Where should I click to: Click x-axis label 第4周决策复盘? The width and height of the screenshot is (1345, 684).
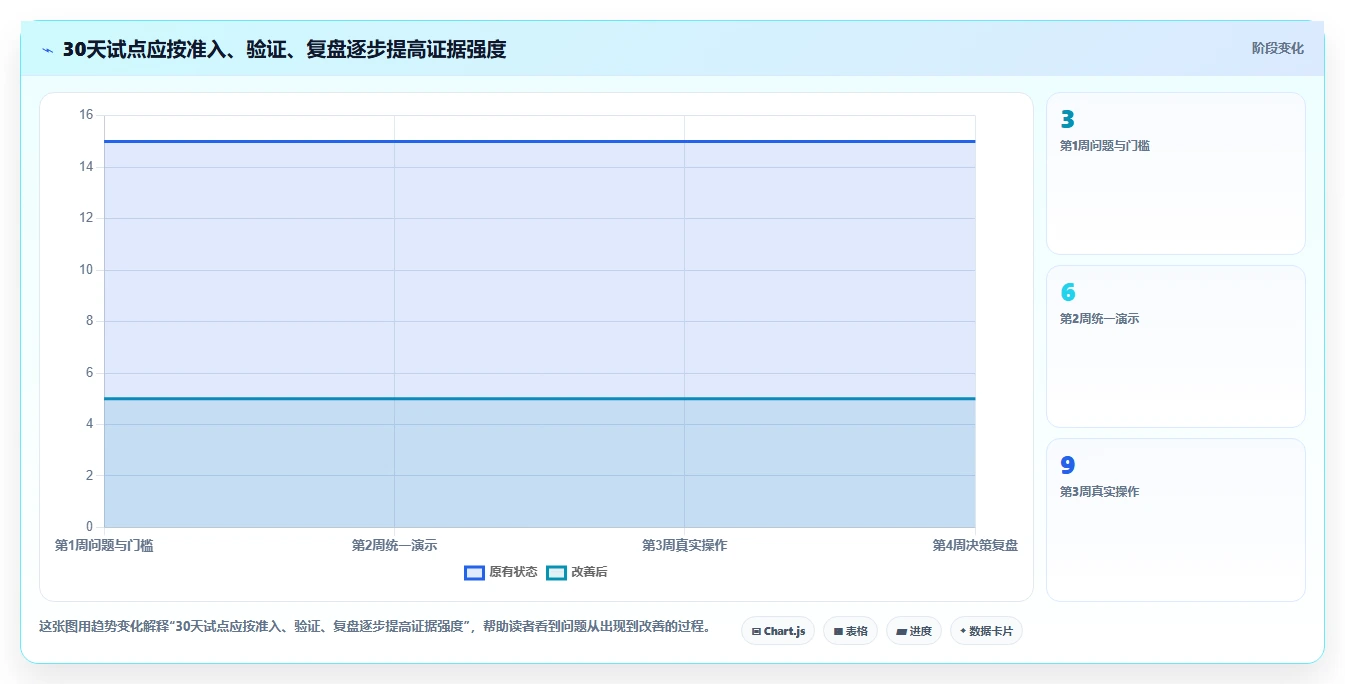(975, 545)
